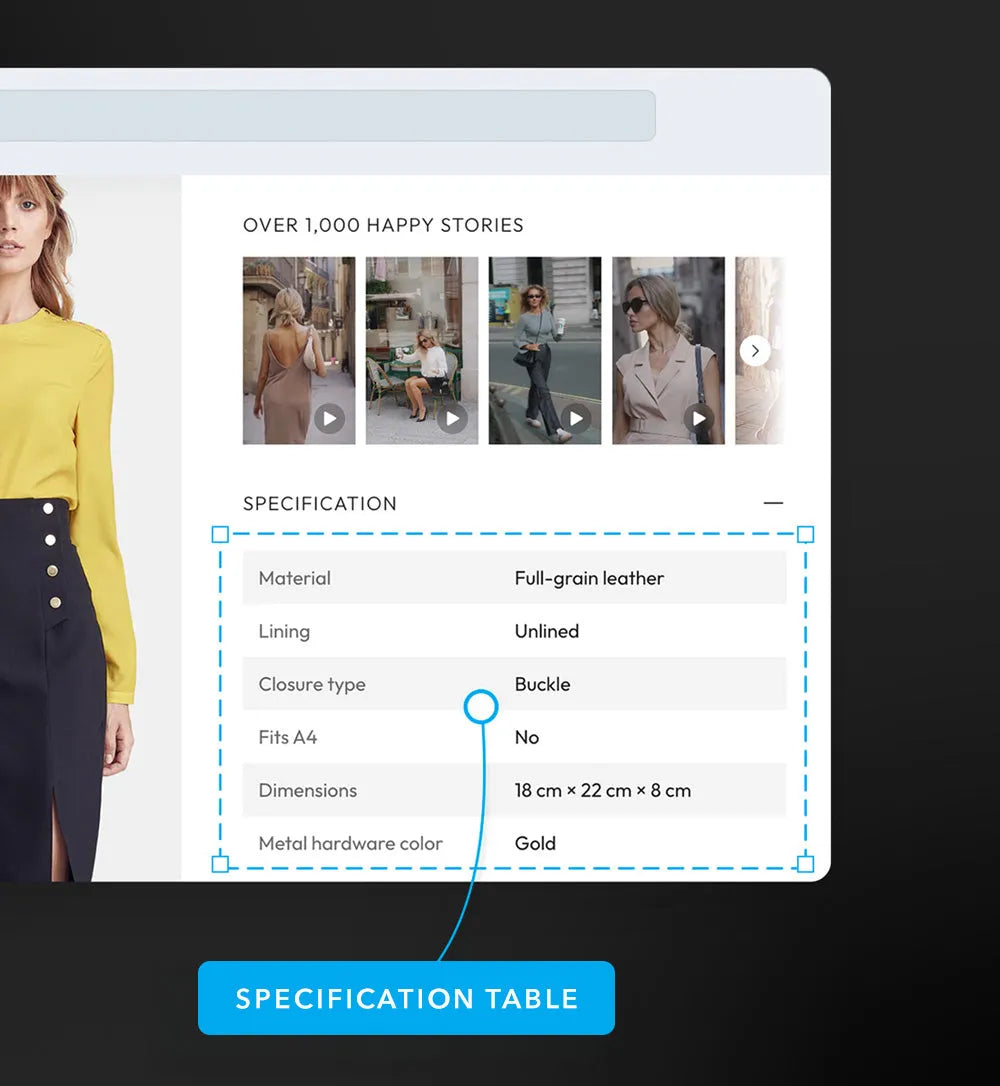1000x1086 pixels.
Task: Click the 18 cm × 22 cm × 8 cm dimensions value
Action: [x=602, y=790]
